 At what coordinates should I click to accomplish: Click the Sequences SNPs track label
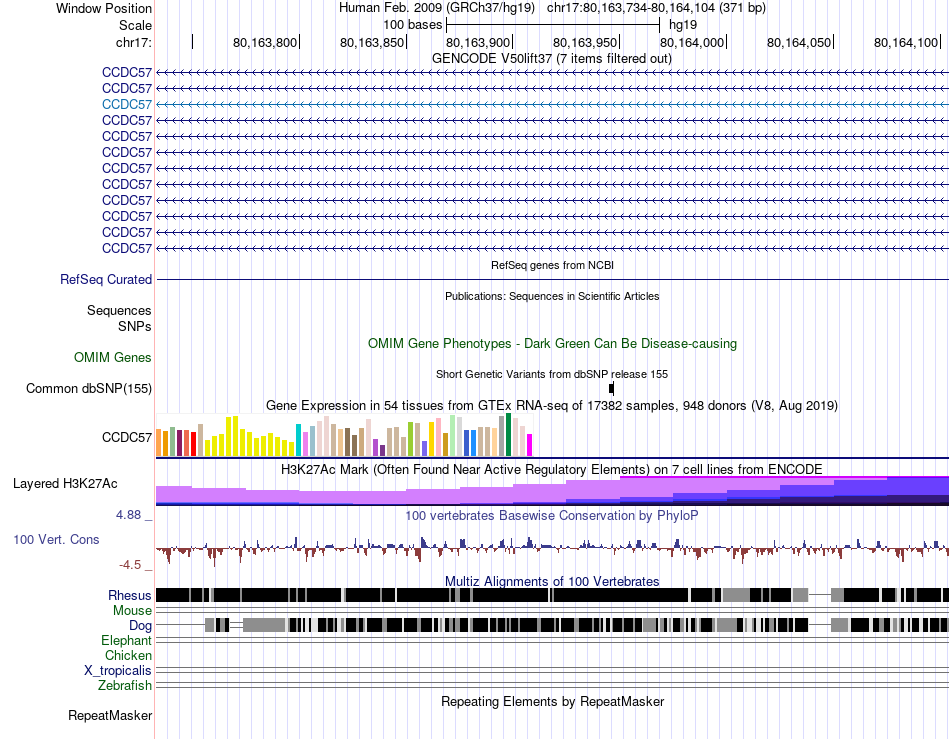119,318
